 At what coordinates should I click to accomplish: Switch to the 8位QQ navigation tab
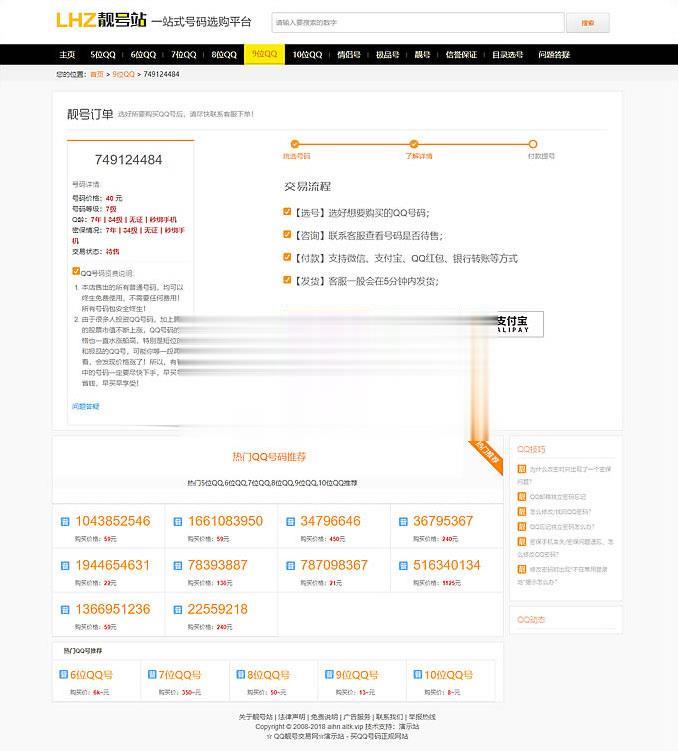click(224, 55)
